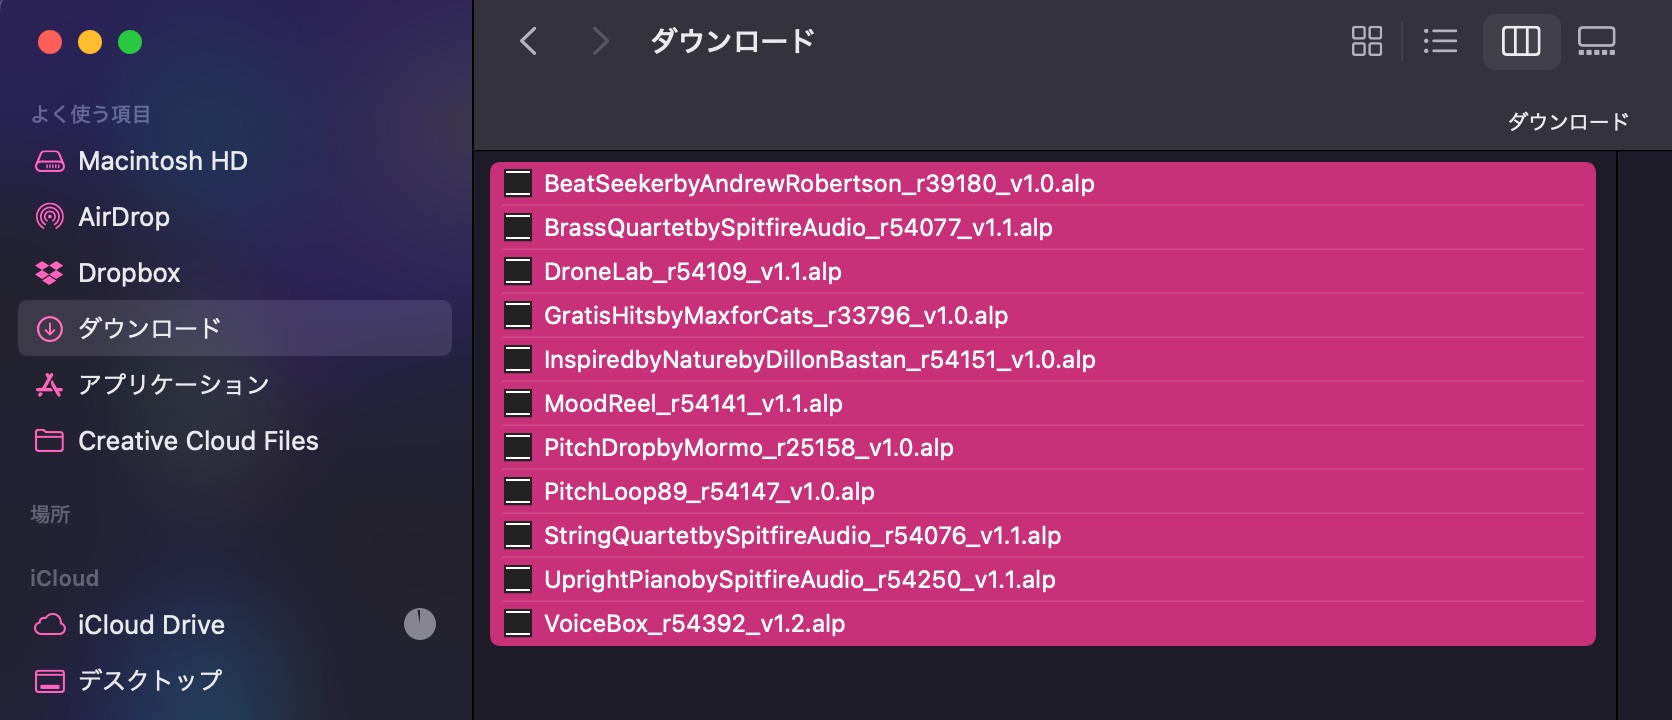This screenshot has width=1672, height=720.
Task: Click the AirDrop radar icon
Action: point(49,217)
